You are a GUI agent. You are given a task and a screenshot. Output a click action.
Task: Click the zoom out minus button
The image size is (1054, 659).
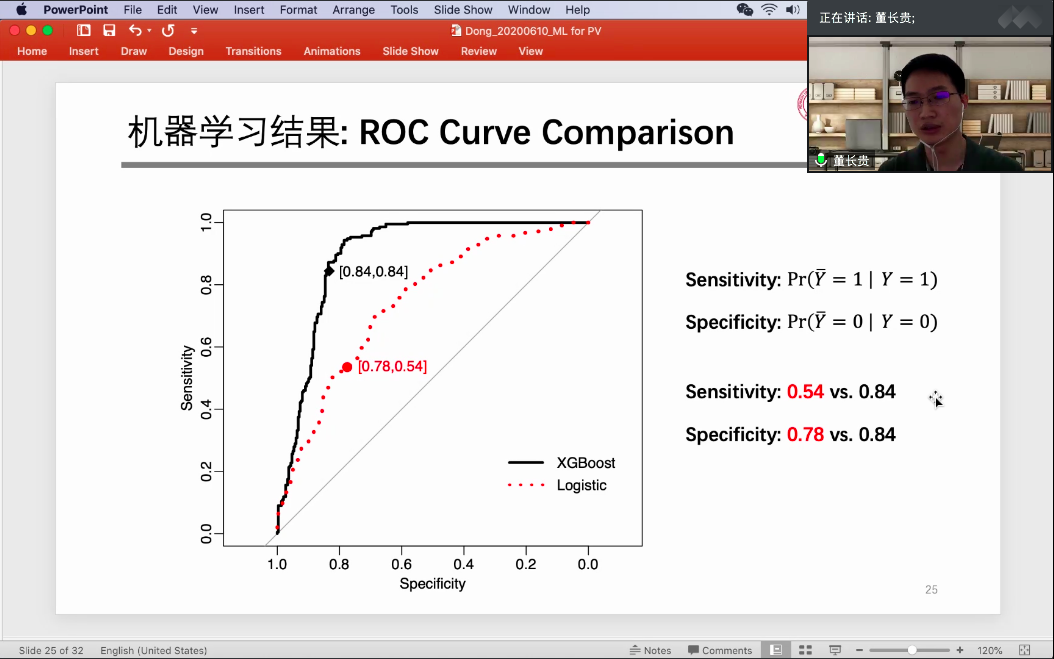click(859, 650)
